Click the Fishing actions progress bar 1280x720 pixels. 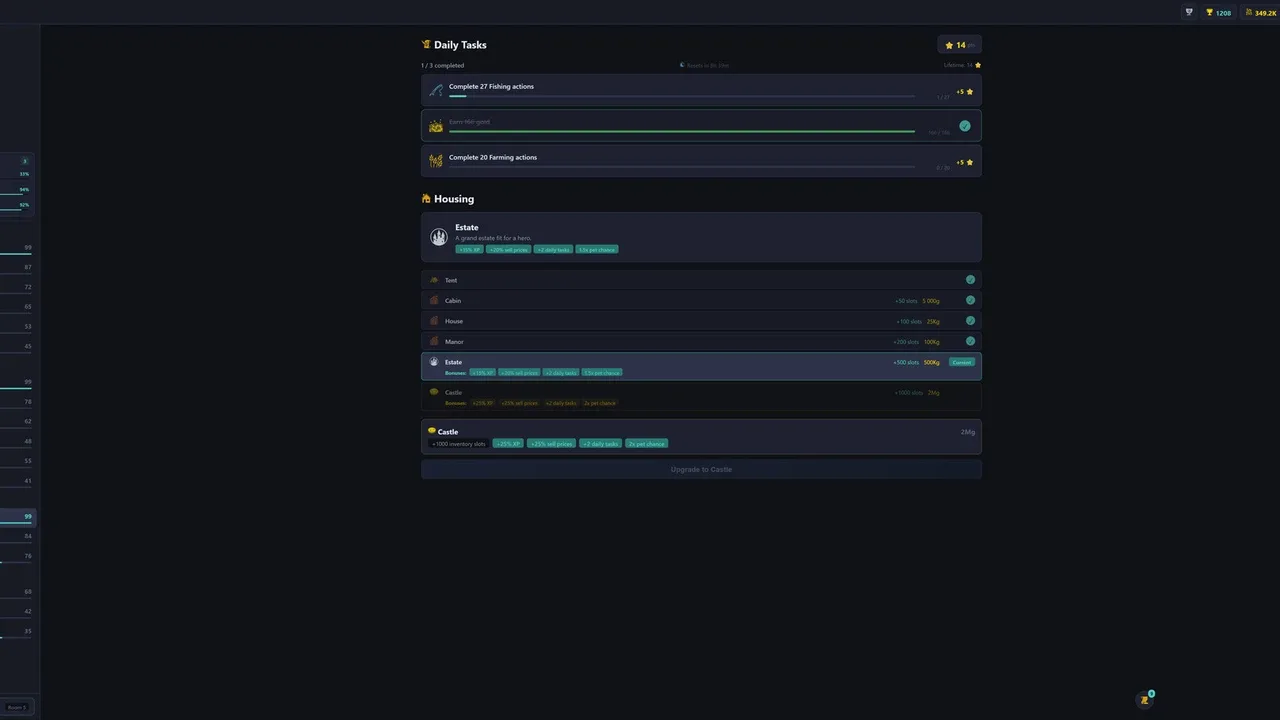[x=682, y=96]
